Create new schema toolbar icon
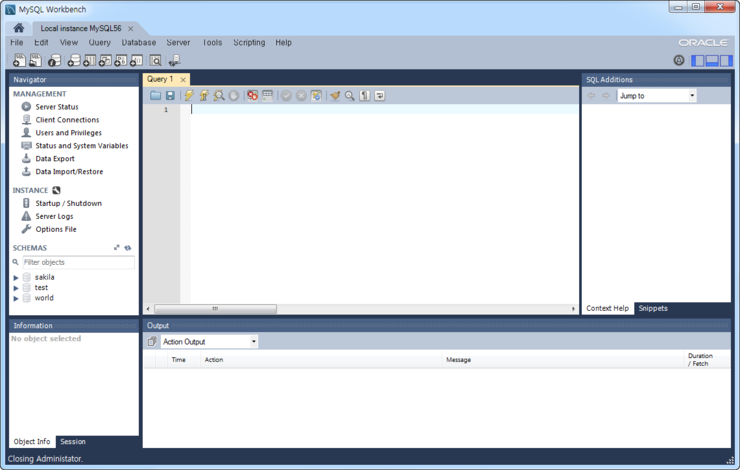Screen dimensions: 740x470 pyautogui.click(x=74, y=60)
